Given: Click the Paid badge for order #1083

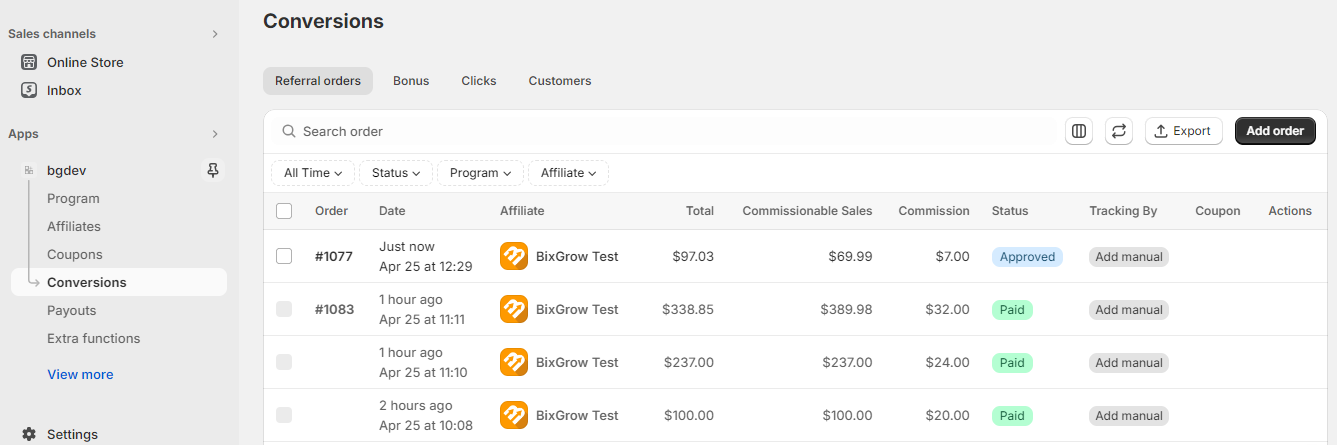Looking at the screenshot, I should [1012, 310].
